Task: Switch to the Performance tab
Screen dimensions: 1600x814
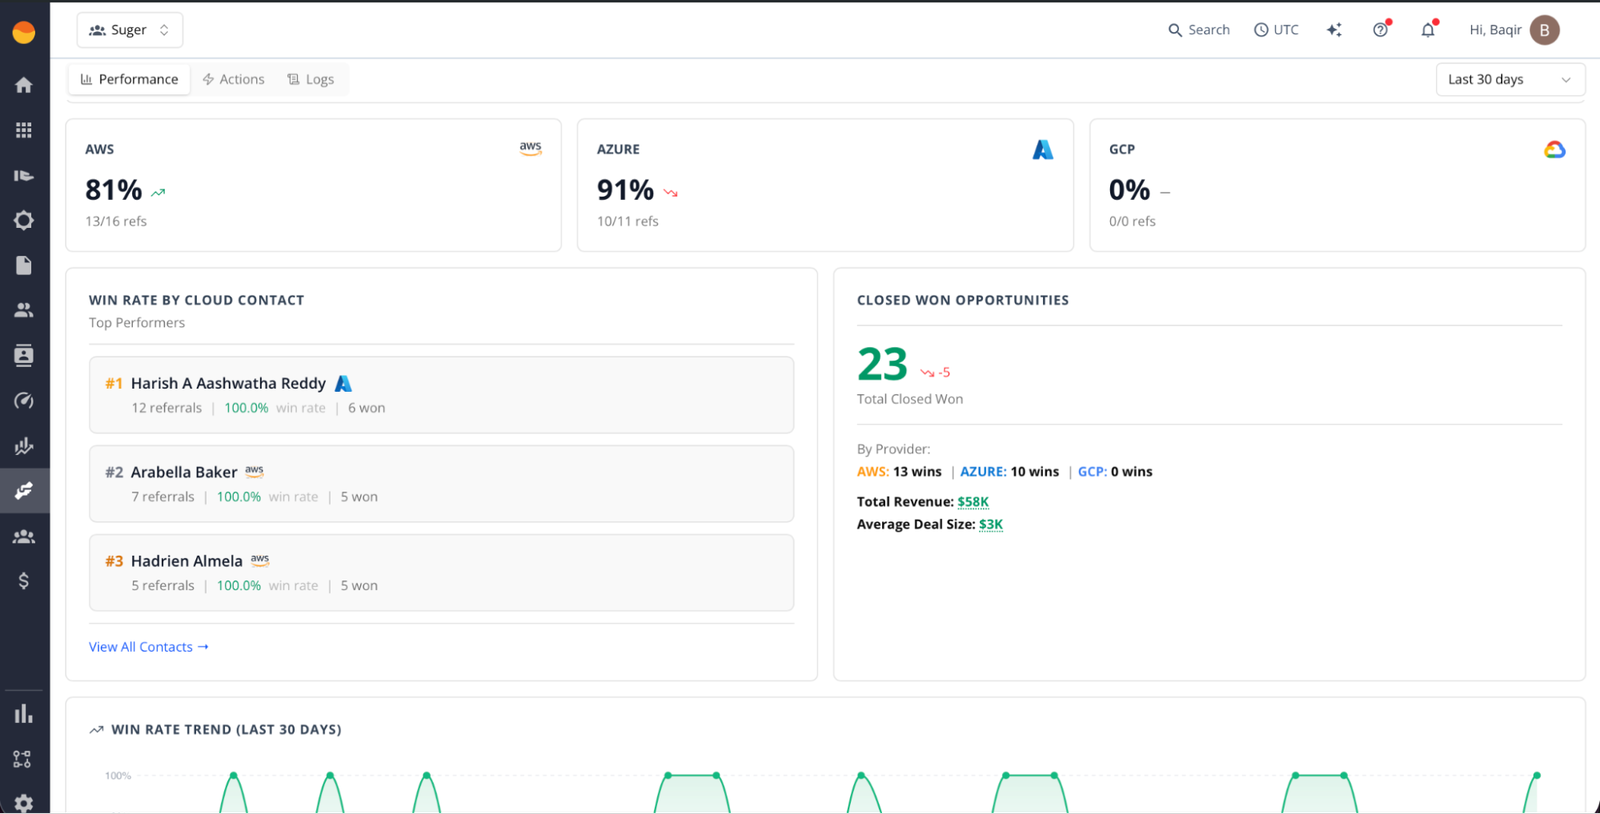Action: point(130,79)
